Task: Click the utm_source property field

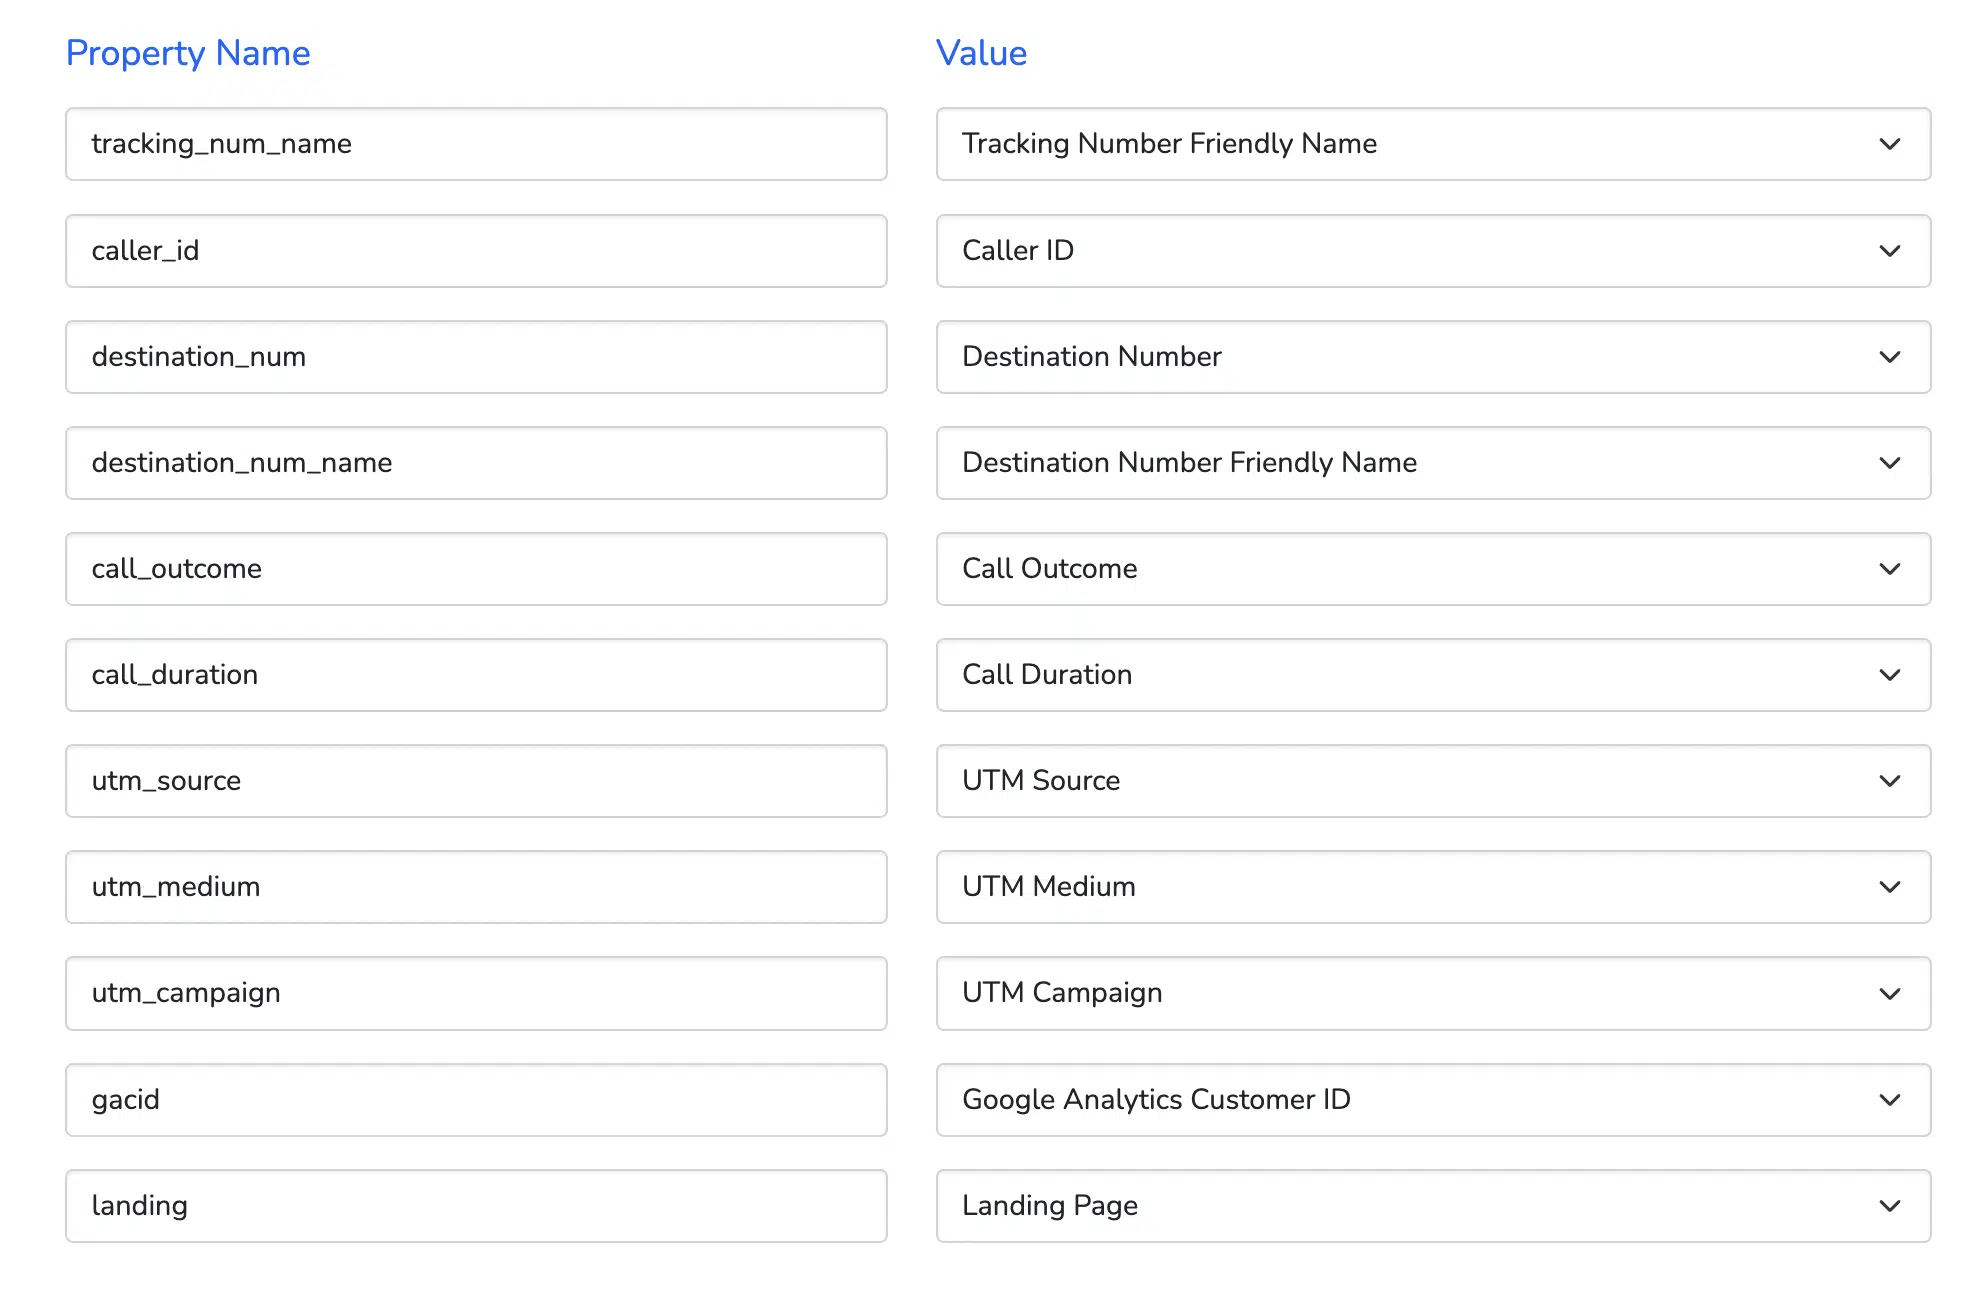Action: 476,781
